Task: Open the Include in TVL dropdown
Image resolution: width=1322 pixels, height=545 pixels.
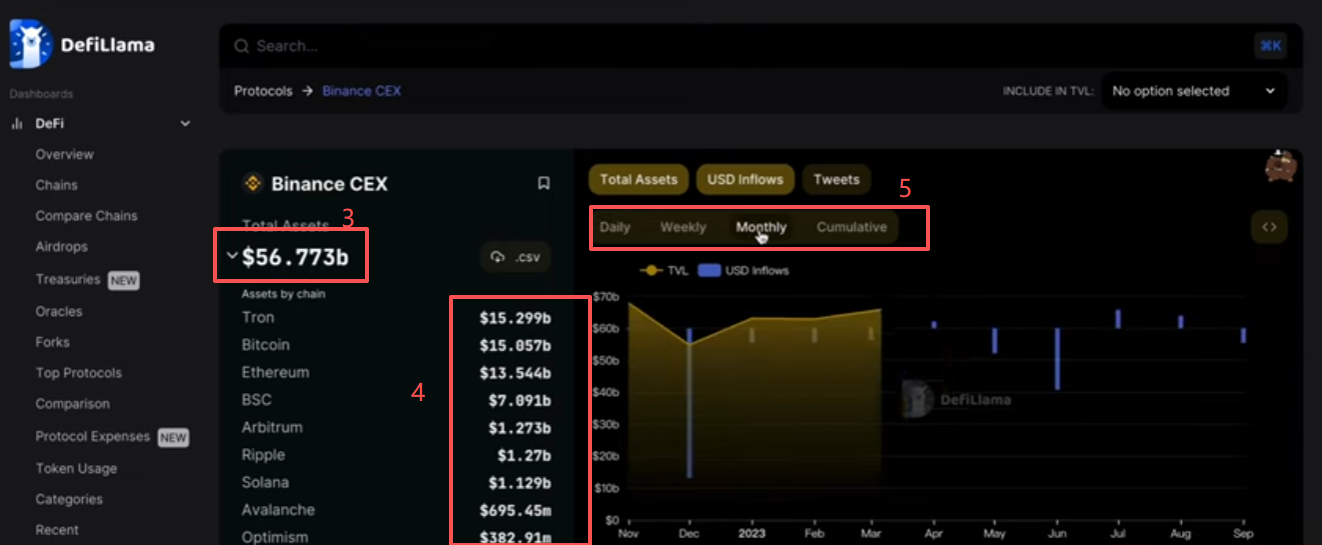Action: point(1194,91)
